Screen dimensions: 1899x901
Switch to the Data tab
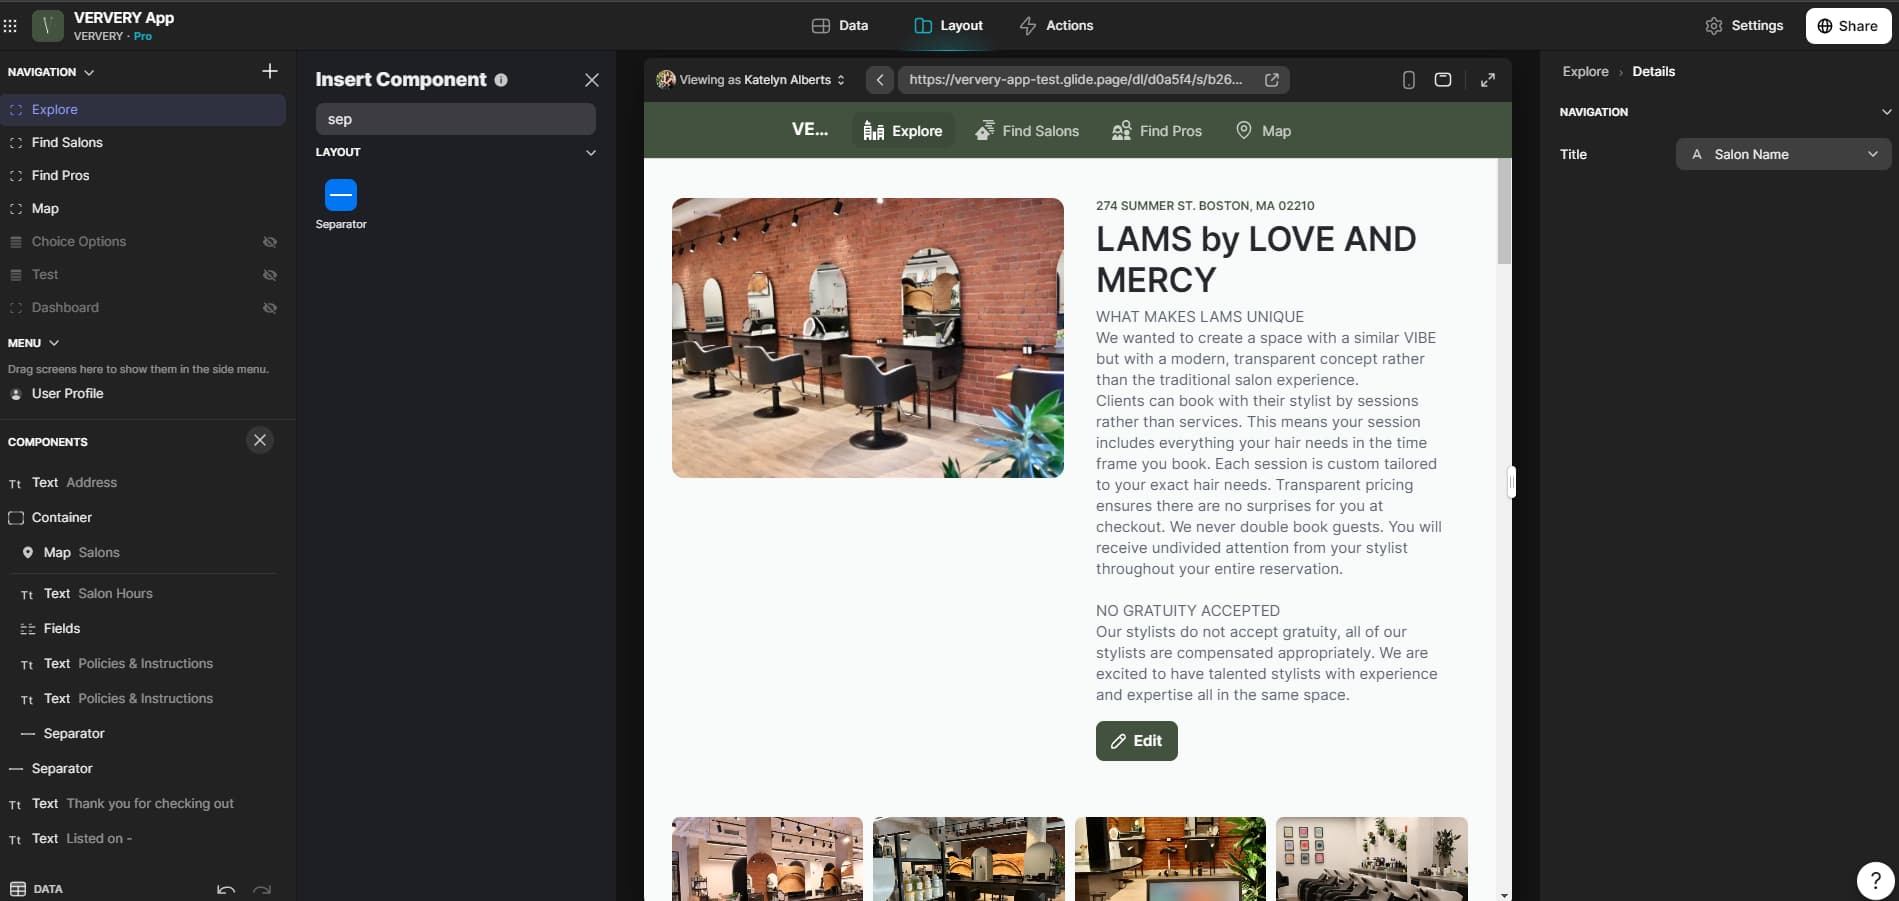(840, 26)
